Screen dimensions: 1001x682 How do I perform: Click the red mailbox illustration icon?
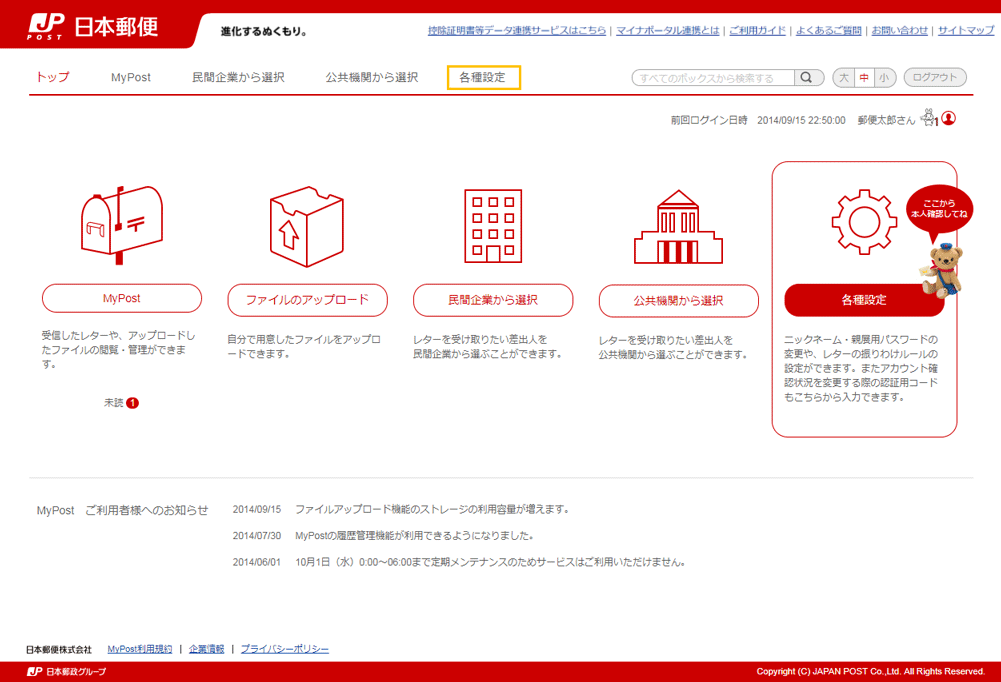122,225
